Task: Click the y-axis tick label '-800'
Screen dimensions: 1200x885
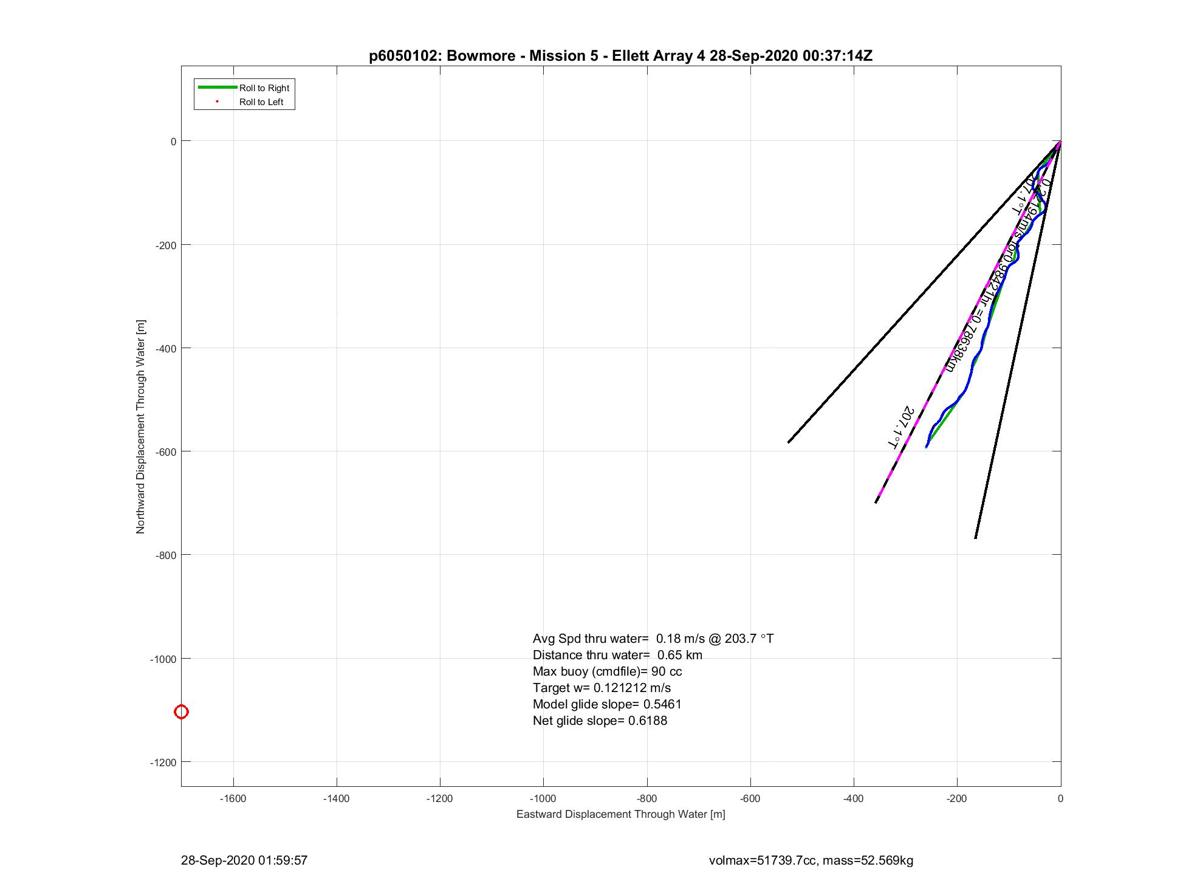Action: (165, 555)
